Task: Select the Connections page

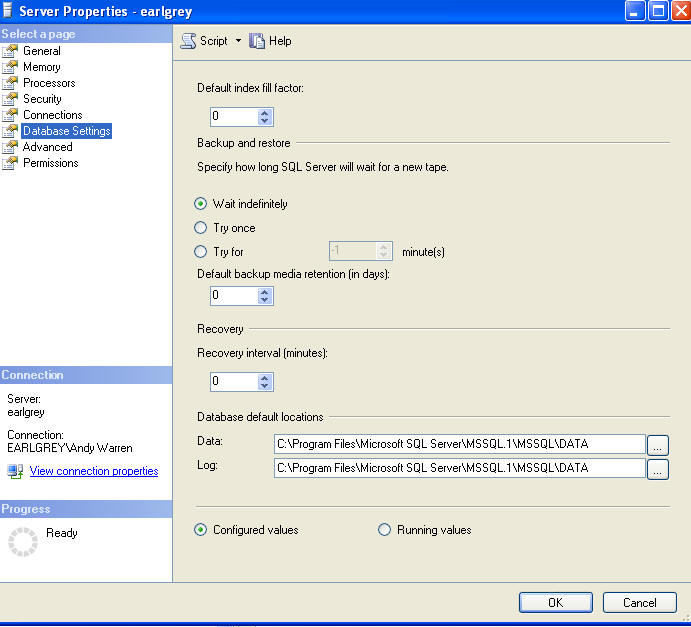Action: click(x=52, y=115)
